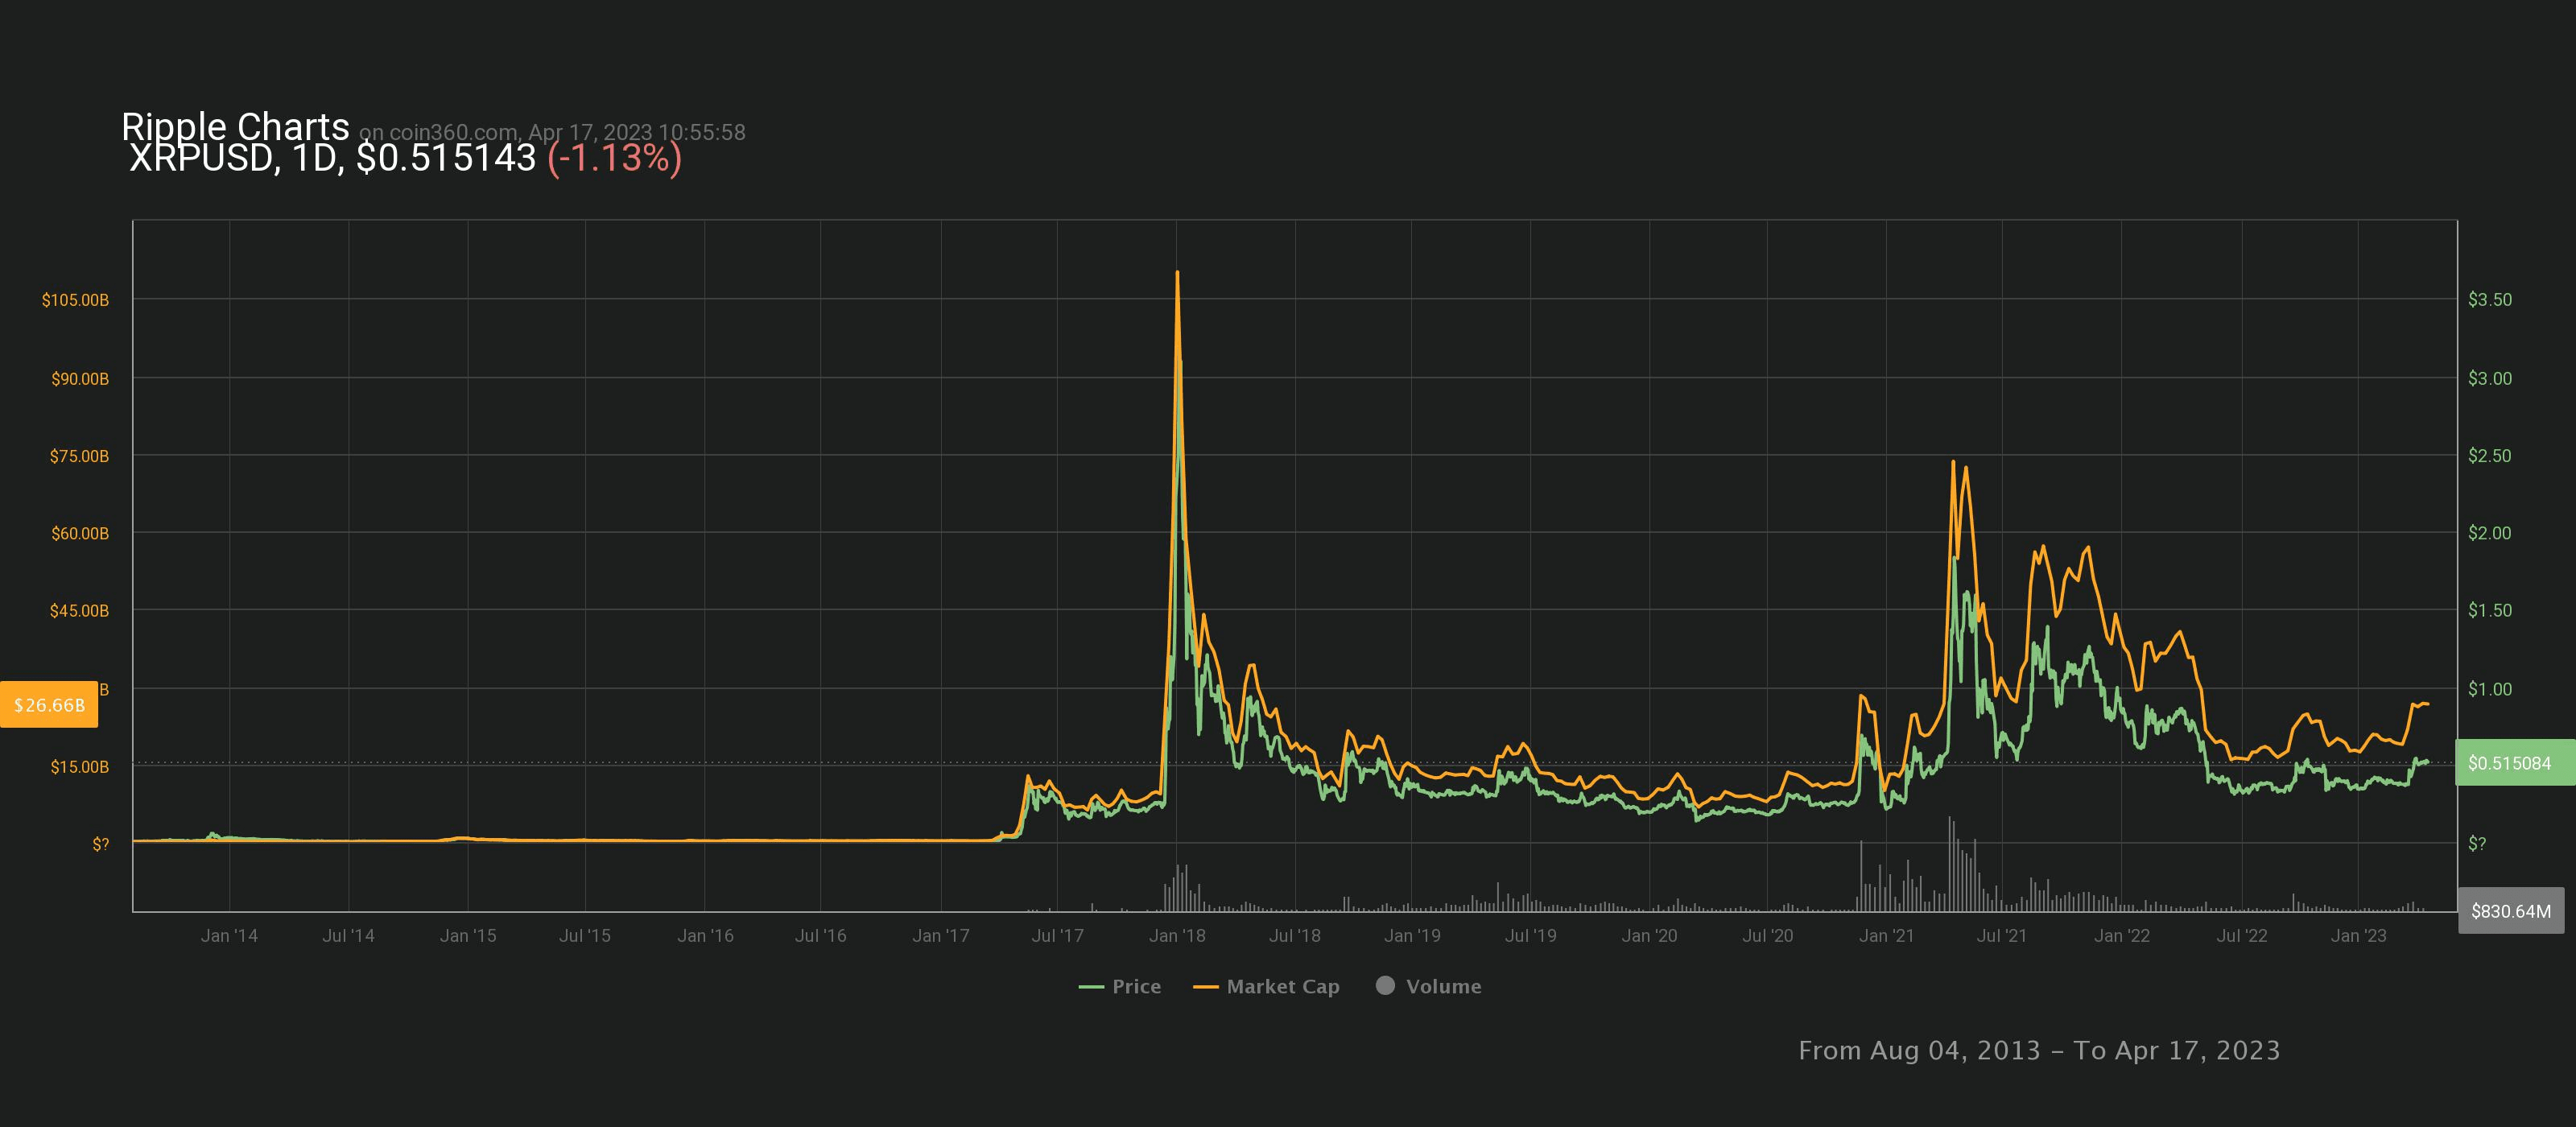Image resolution: width=2576 pixels, height=1127 pixels.
Task: Click the Jan '20 time axis label
Action: [1649, 936]
